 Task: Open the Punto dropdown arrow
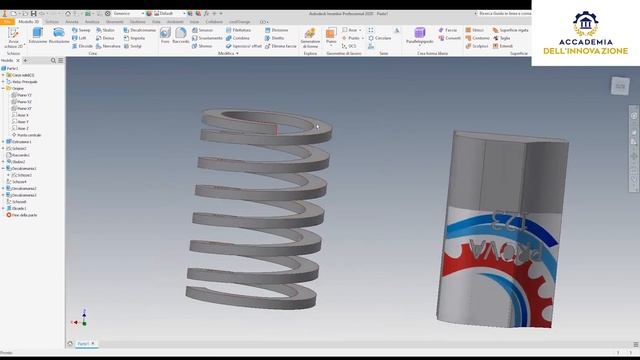click(362, 38)
